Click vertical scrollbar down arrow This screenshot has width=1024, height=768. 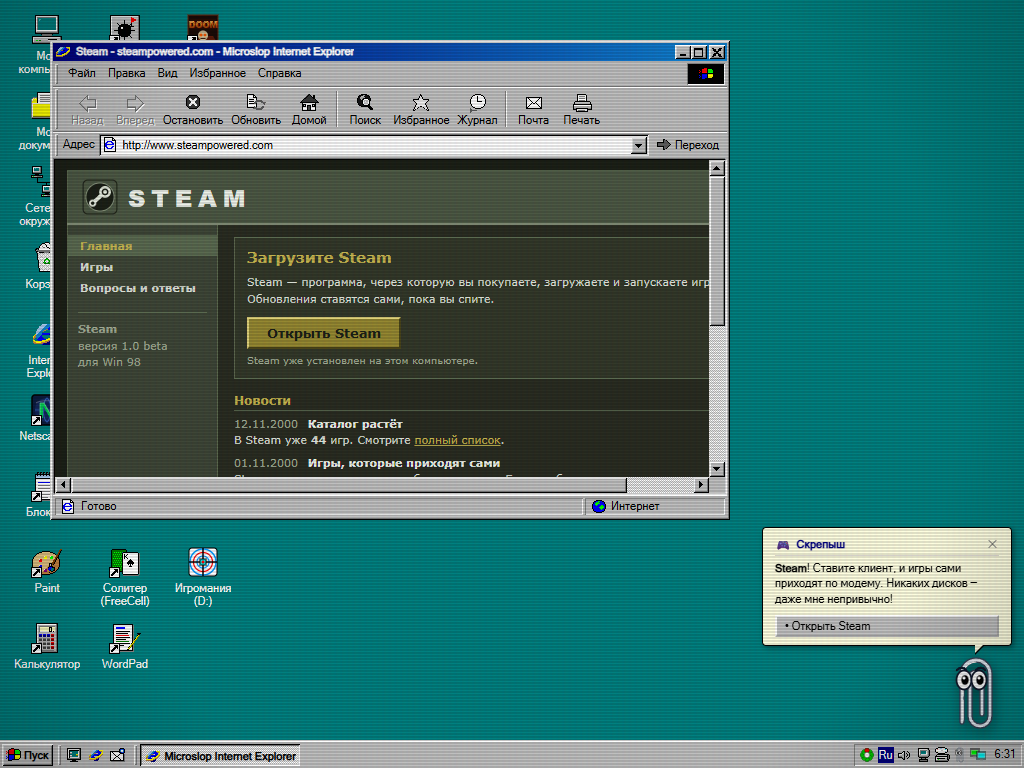tap(716, 469)
